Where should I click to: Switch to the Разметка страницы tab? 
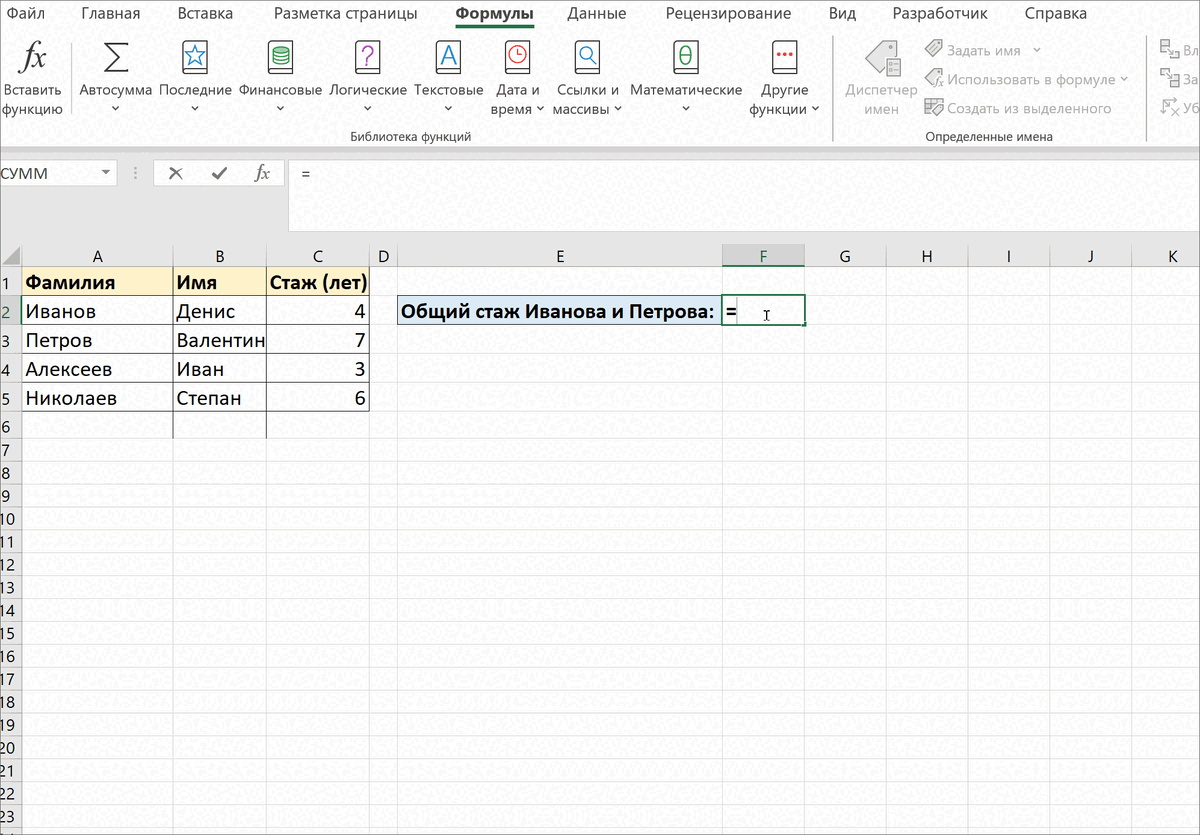click(x=345, y=14)
